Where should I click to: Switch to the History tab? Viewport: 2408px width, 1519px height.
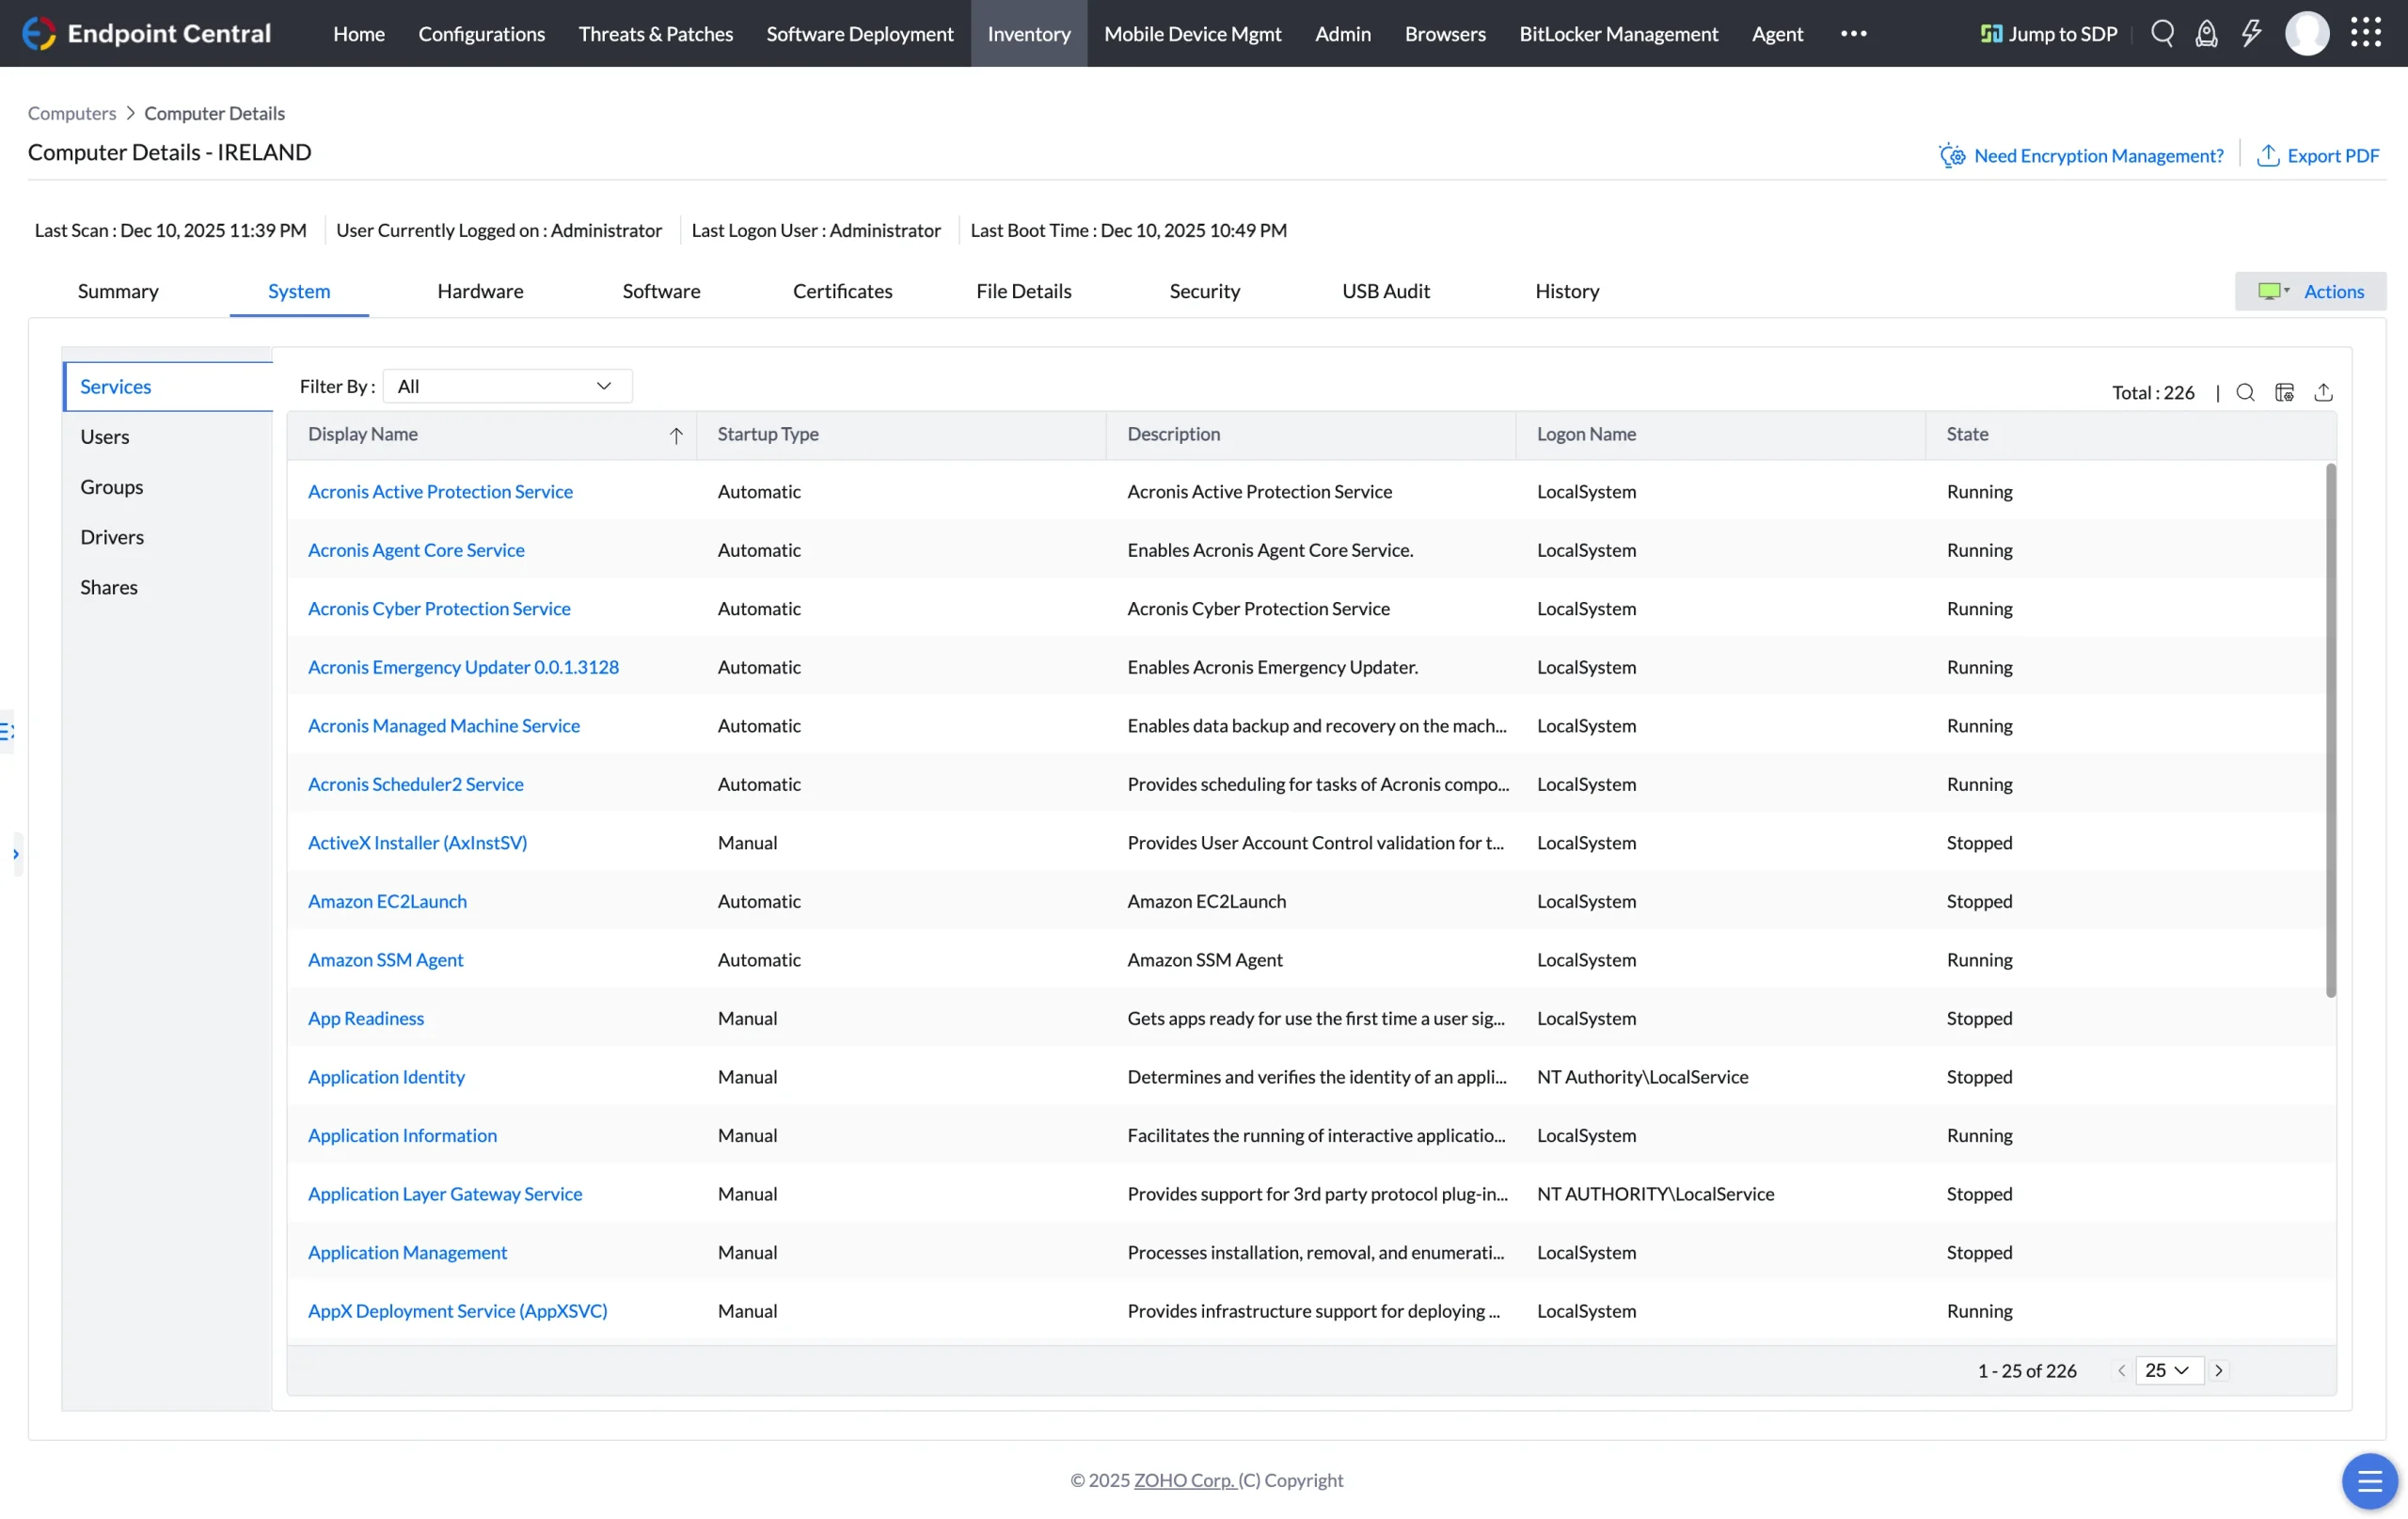(x=1566, y=291)
